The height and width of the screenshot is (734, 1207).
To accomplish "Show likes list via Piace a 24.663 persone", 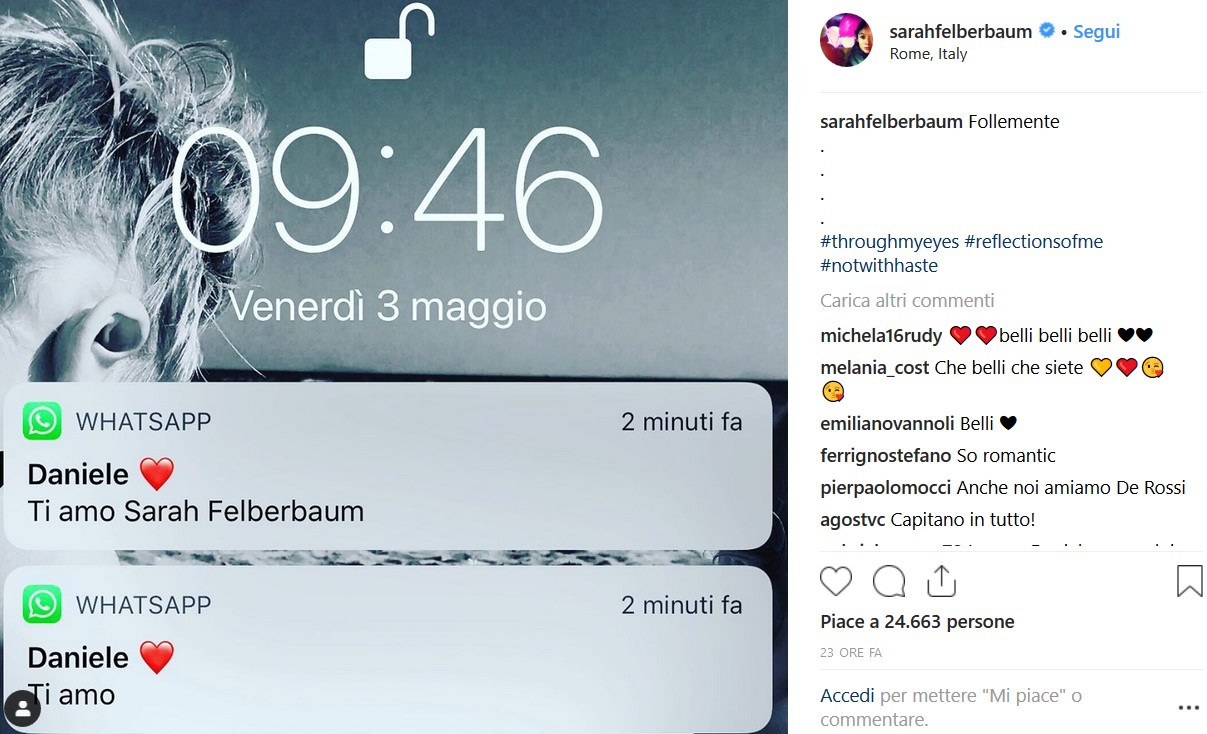I will tap(917, 621).
